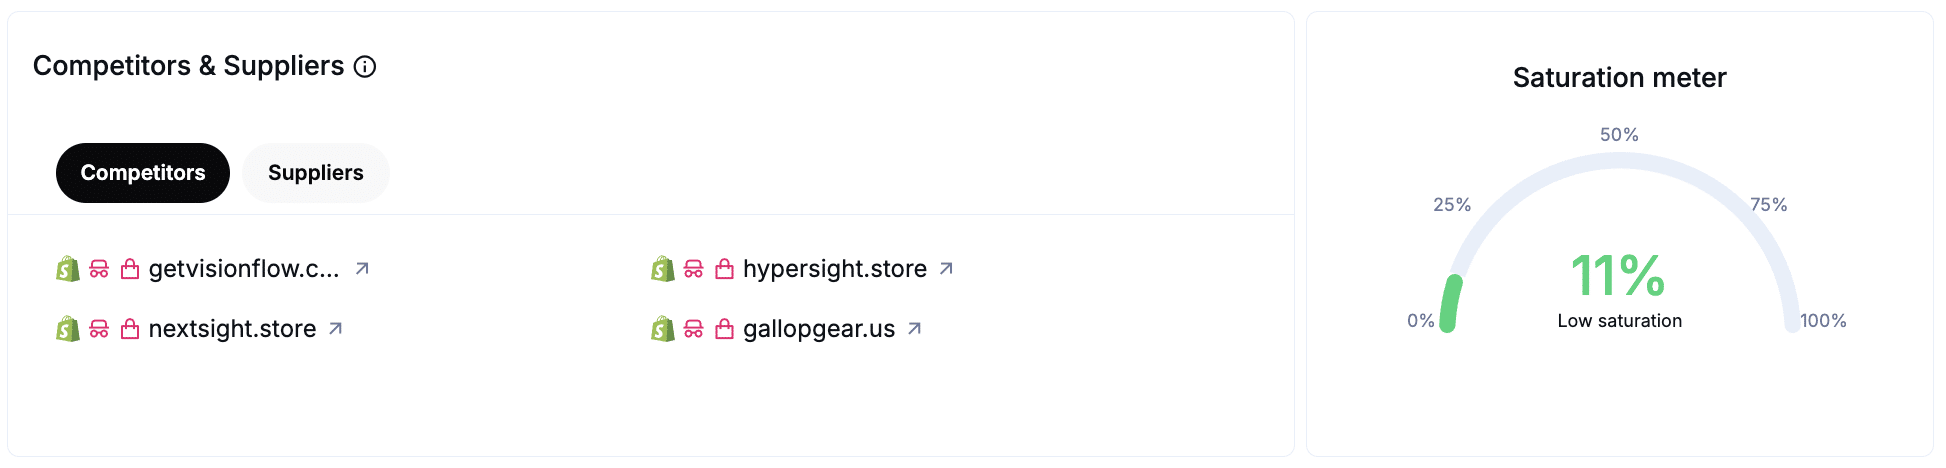This screenshot has width=1946, height=468.
Task: Visit gallopgear.us competitor link
Action: [x=818, y=329]
